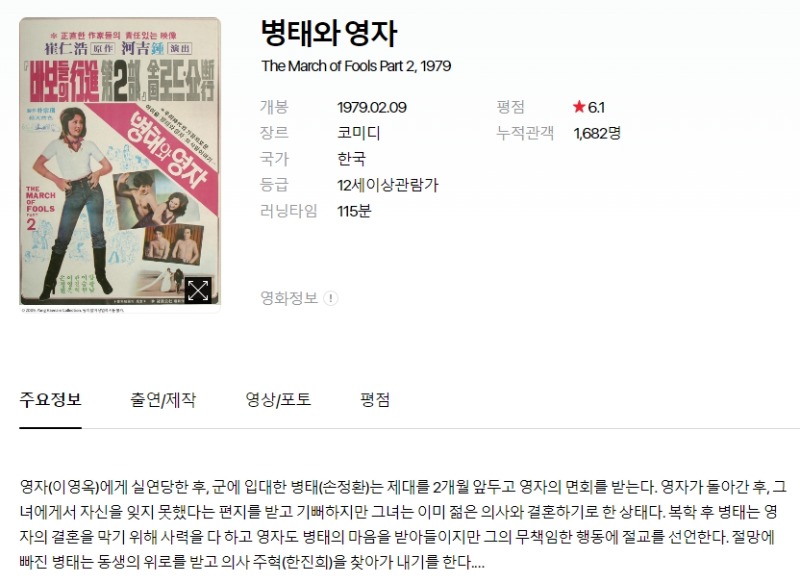Click the 병태와 영자 movie title
Viewport: 800px width, 583px height.
(329, 33)
